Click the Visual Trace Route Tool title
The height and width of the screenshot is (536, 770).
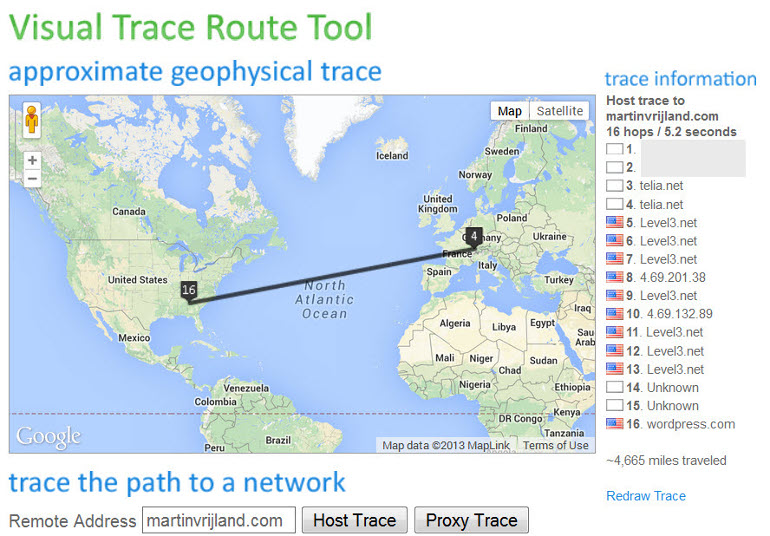191,27
